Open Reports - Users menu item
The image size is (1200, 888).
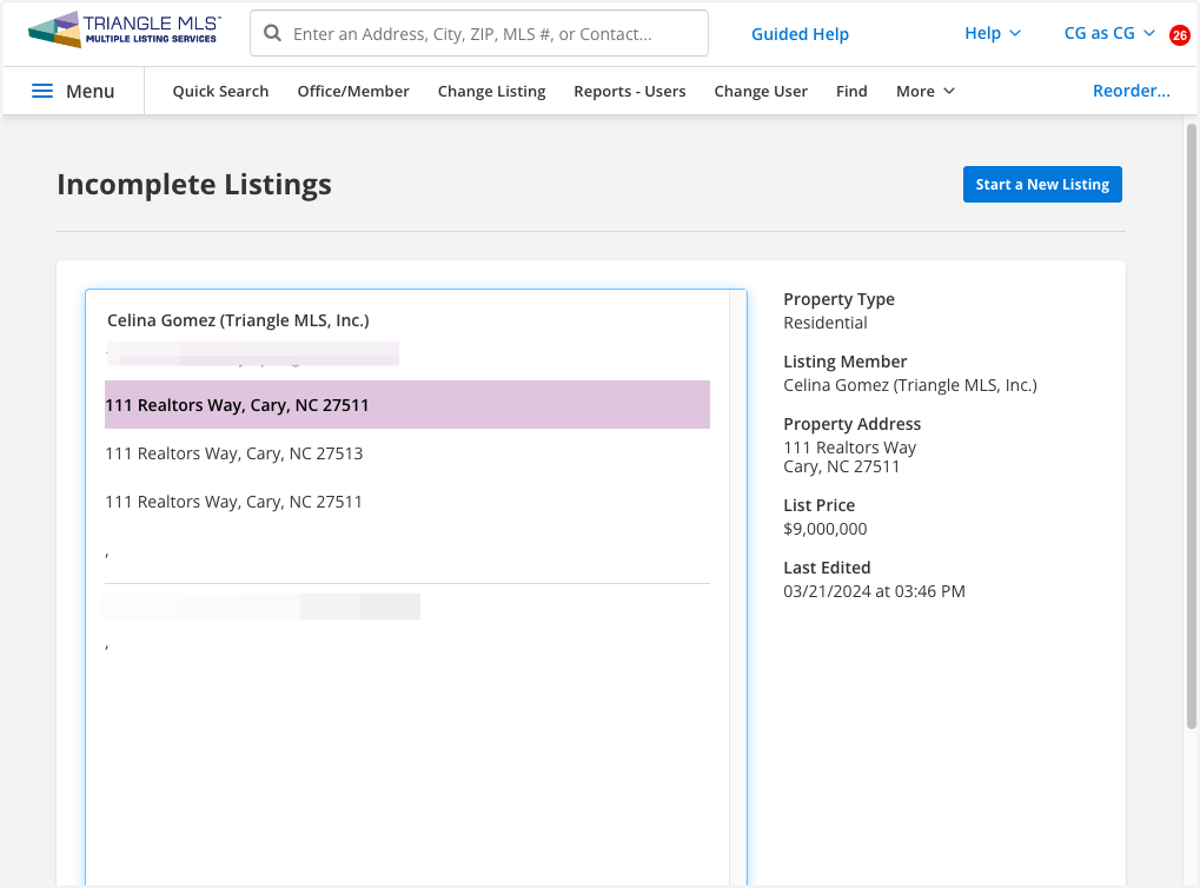coord(630,91)
